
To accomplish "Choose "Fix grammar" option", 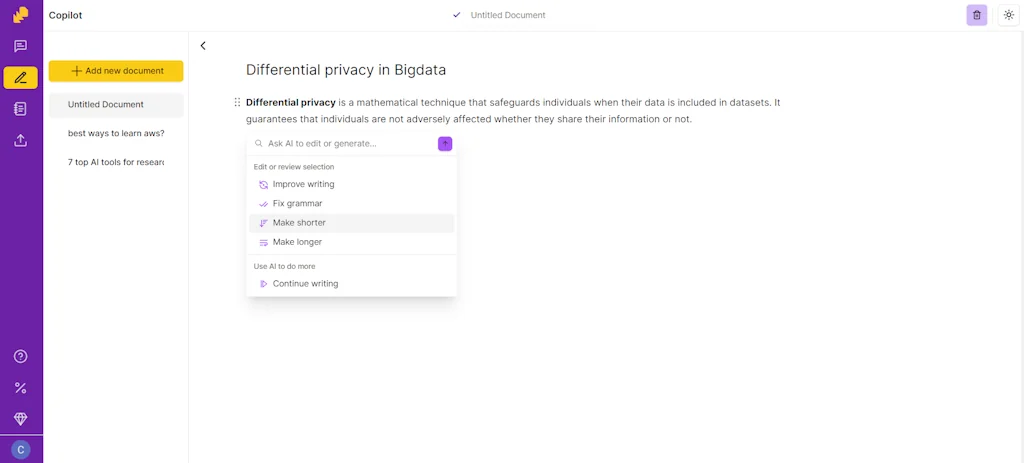I will (297, 203).
